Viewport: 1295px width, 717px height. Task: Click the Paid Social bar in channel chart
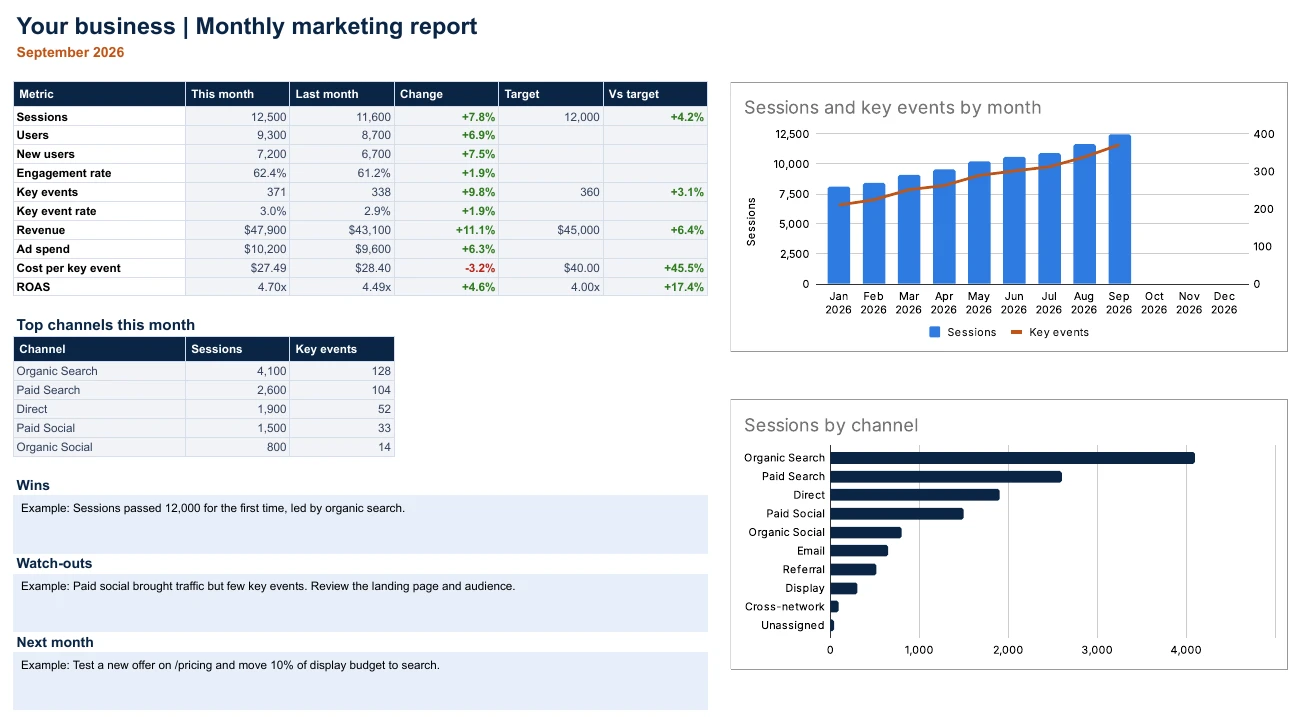click(897, 514)
